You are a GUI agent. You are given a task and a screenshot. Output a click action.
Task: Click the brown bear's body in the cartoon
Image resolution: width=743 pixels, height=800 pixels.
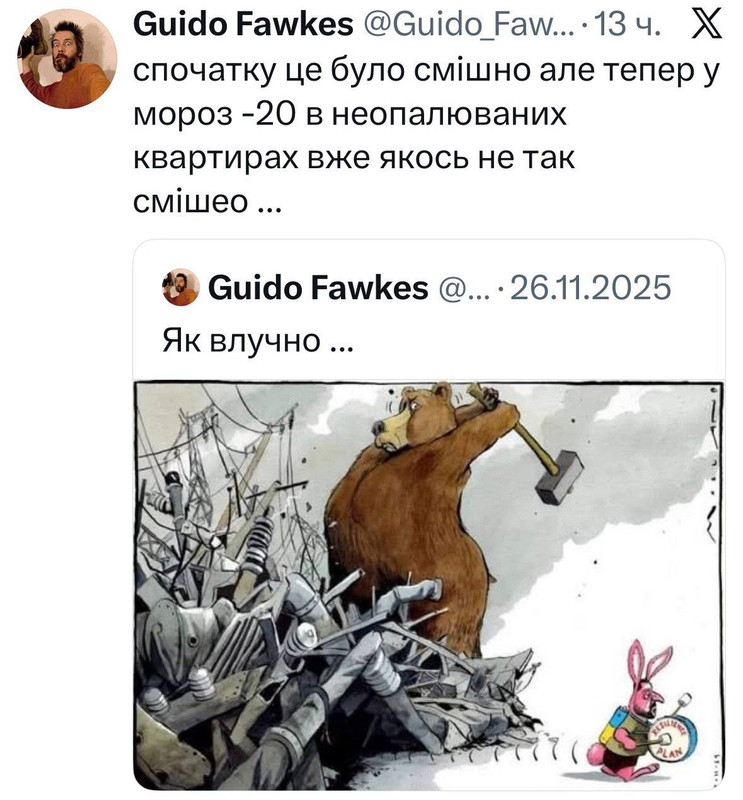point(408,531)
